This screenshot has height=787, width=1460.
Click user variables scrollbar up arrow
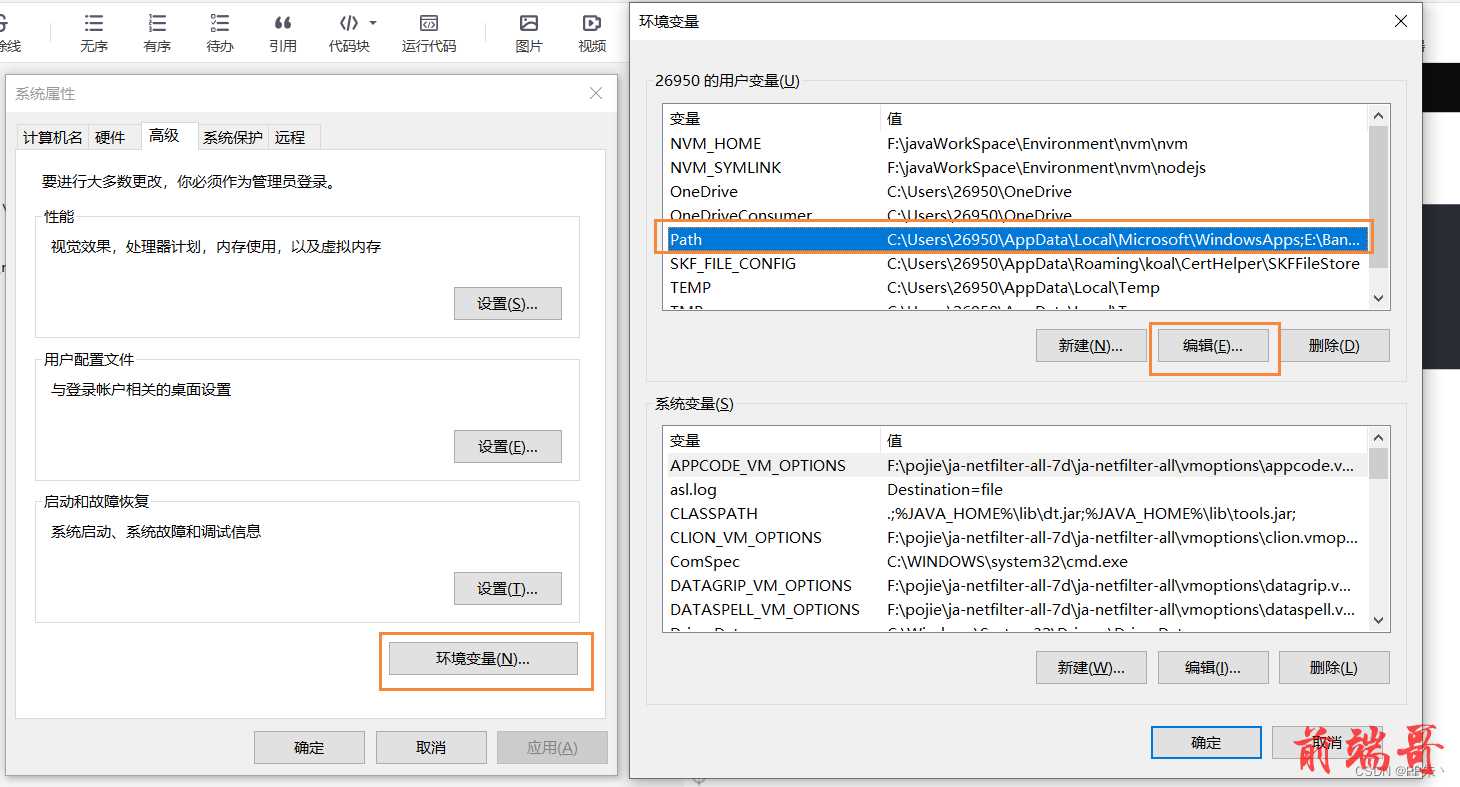click(x=1378, y=117)
